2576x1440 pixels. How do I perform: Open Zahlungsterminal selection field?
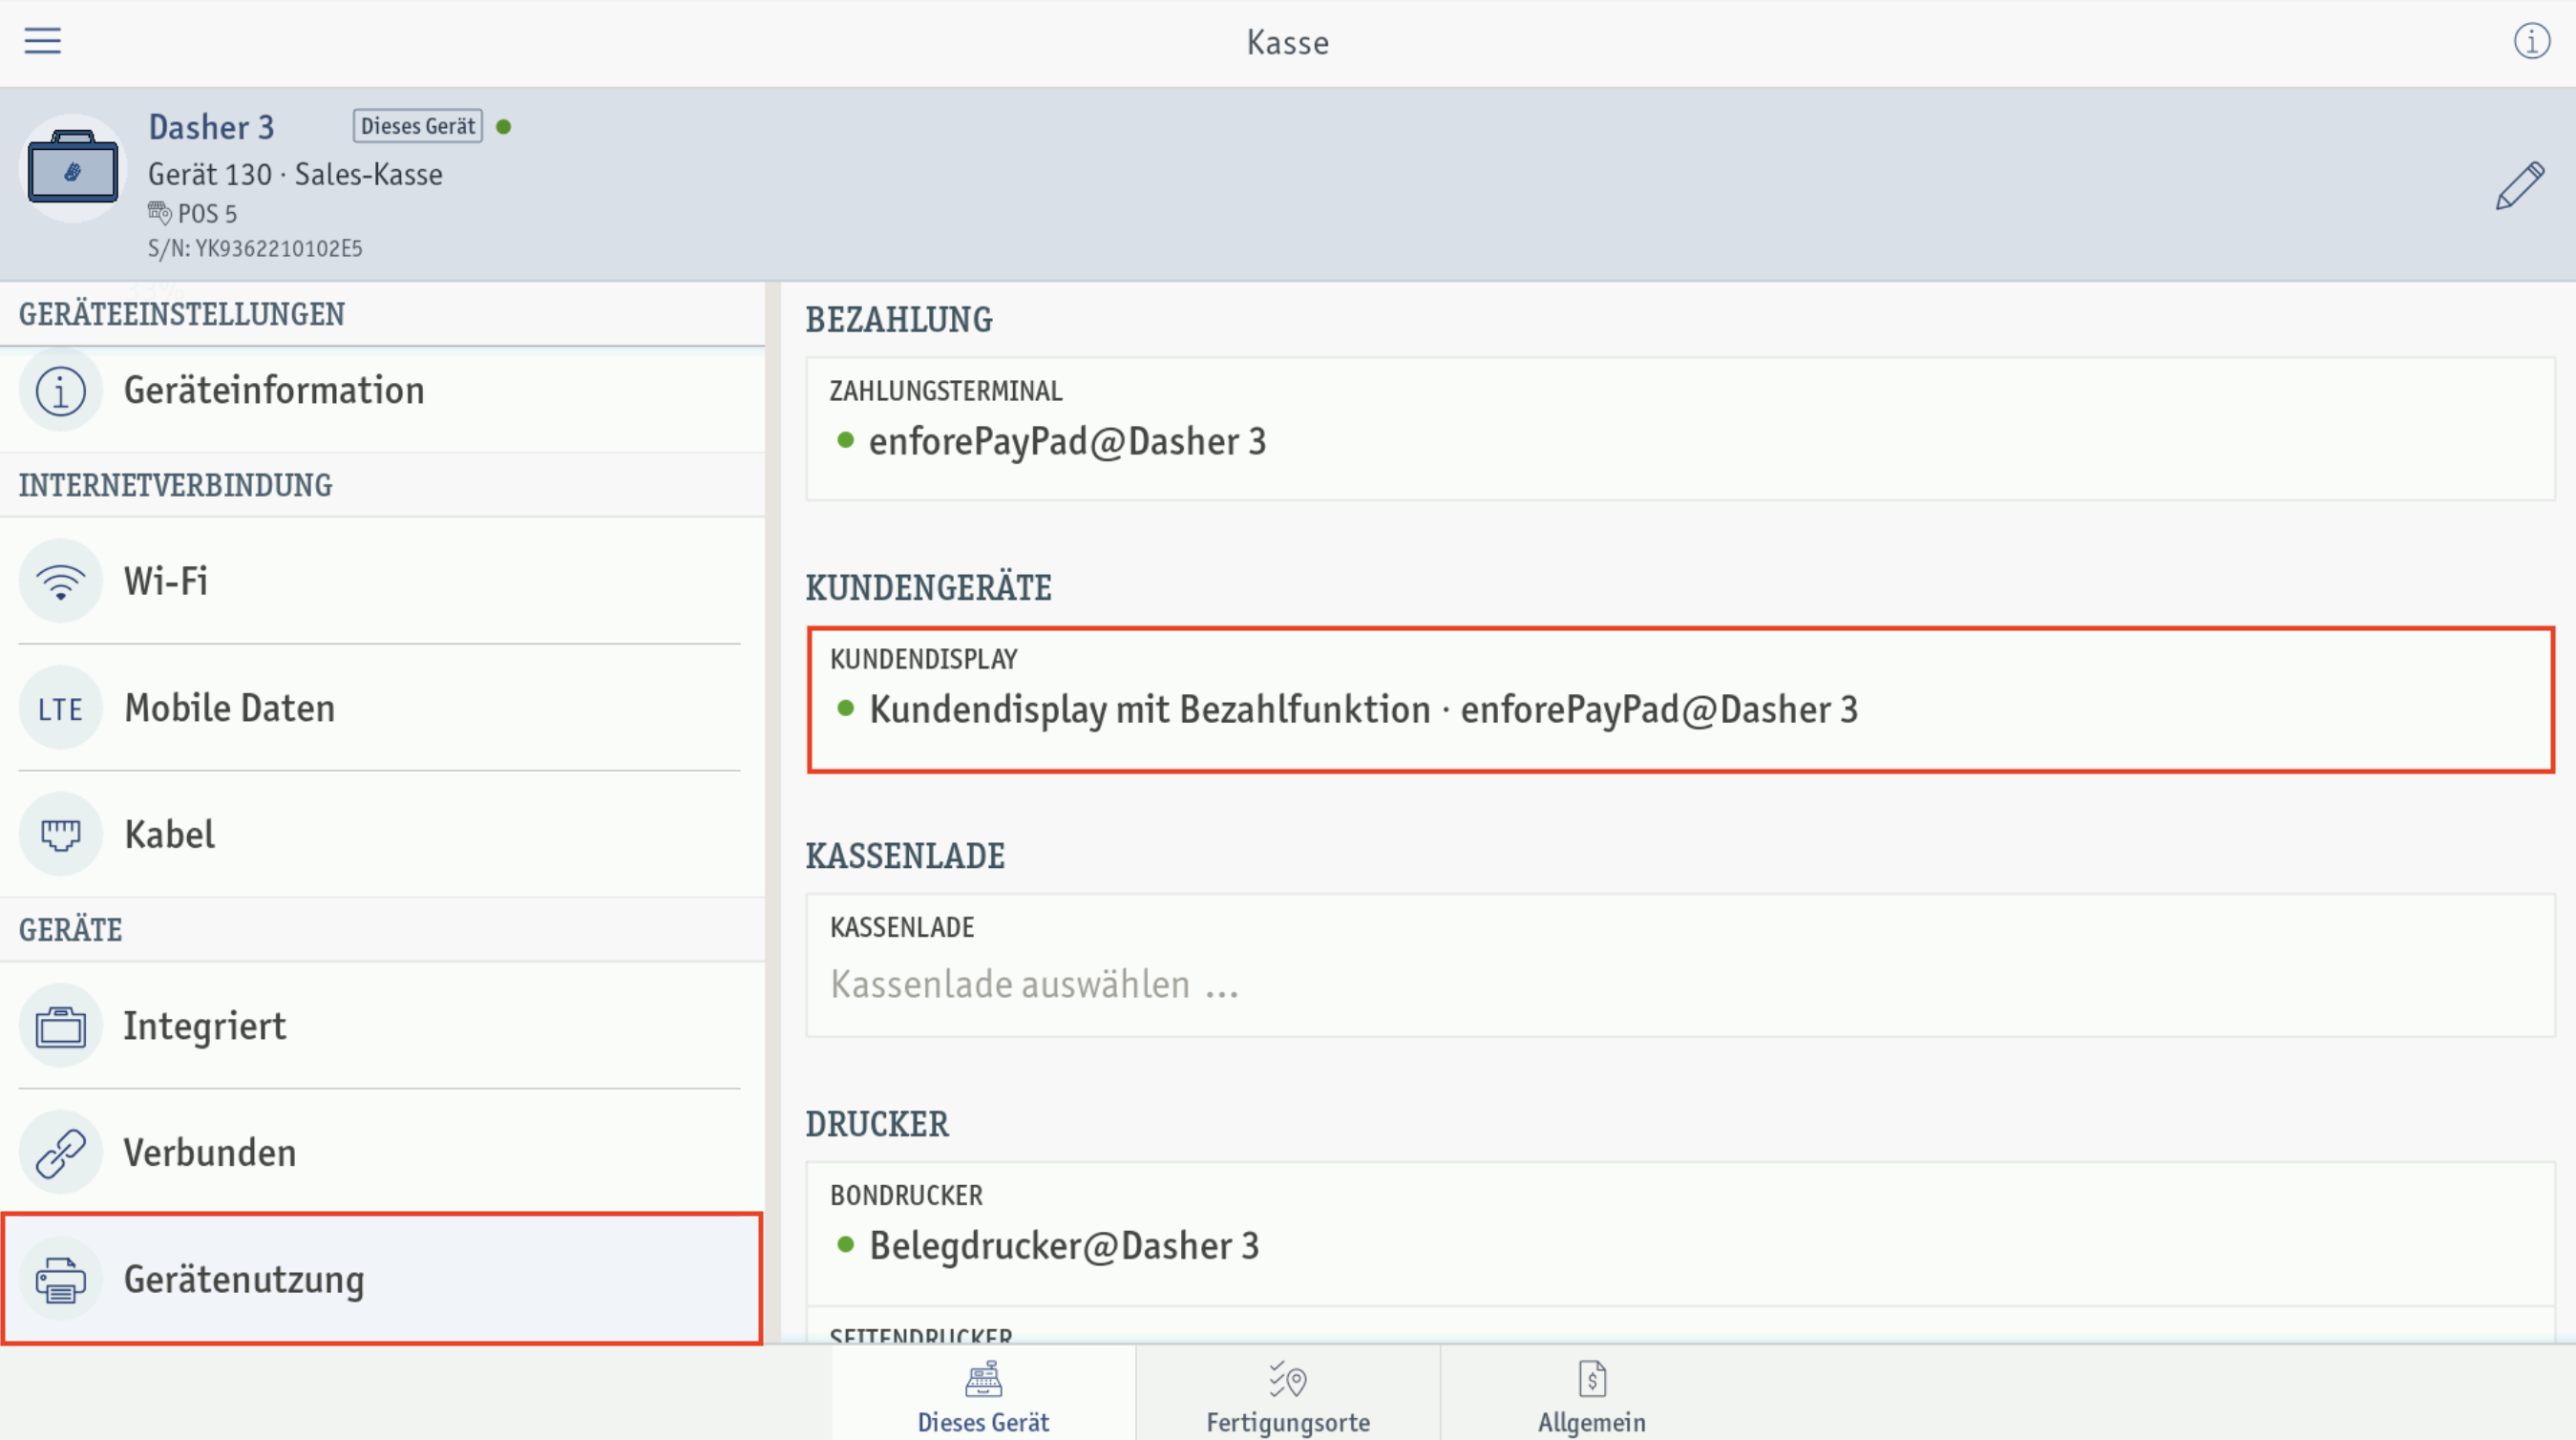click(x=1680, y=429)
